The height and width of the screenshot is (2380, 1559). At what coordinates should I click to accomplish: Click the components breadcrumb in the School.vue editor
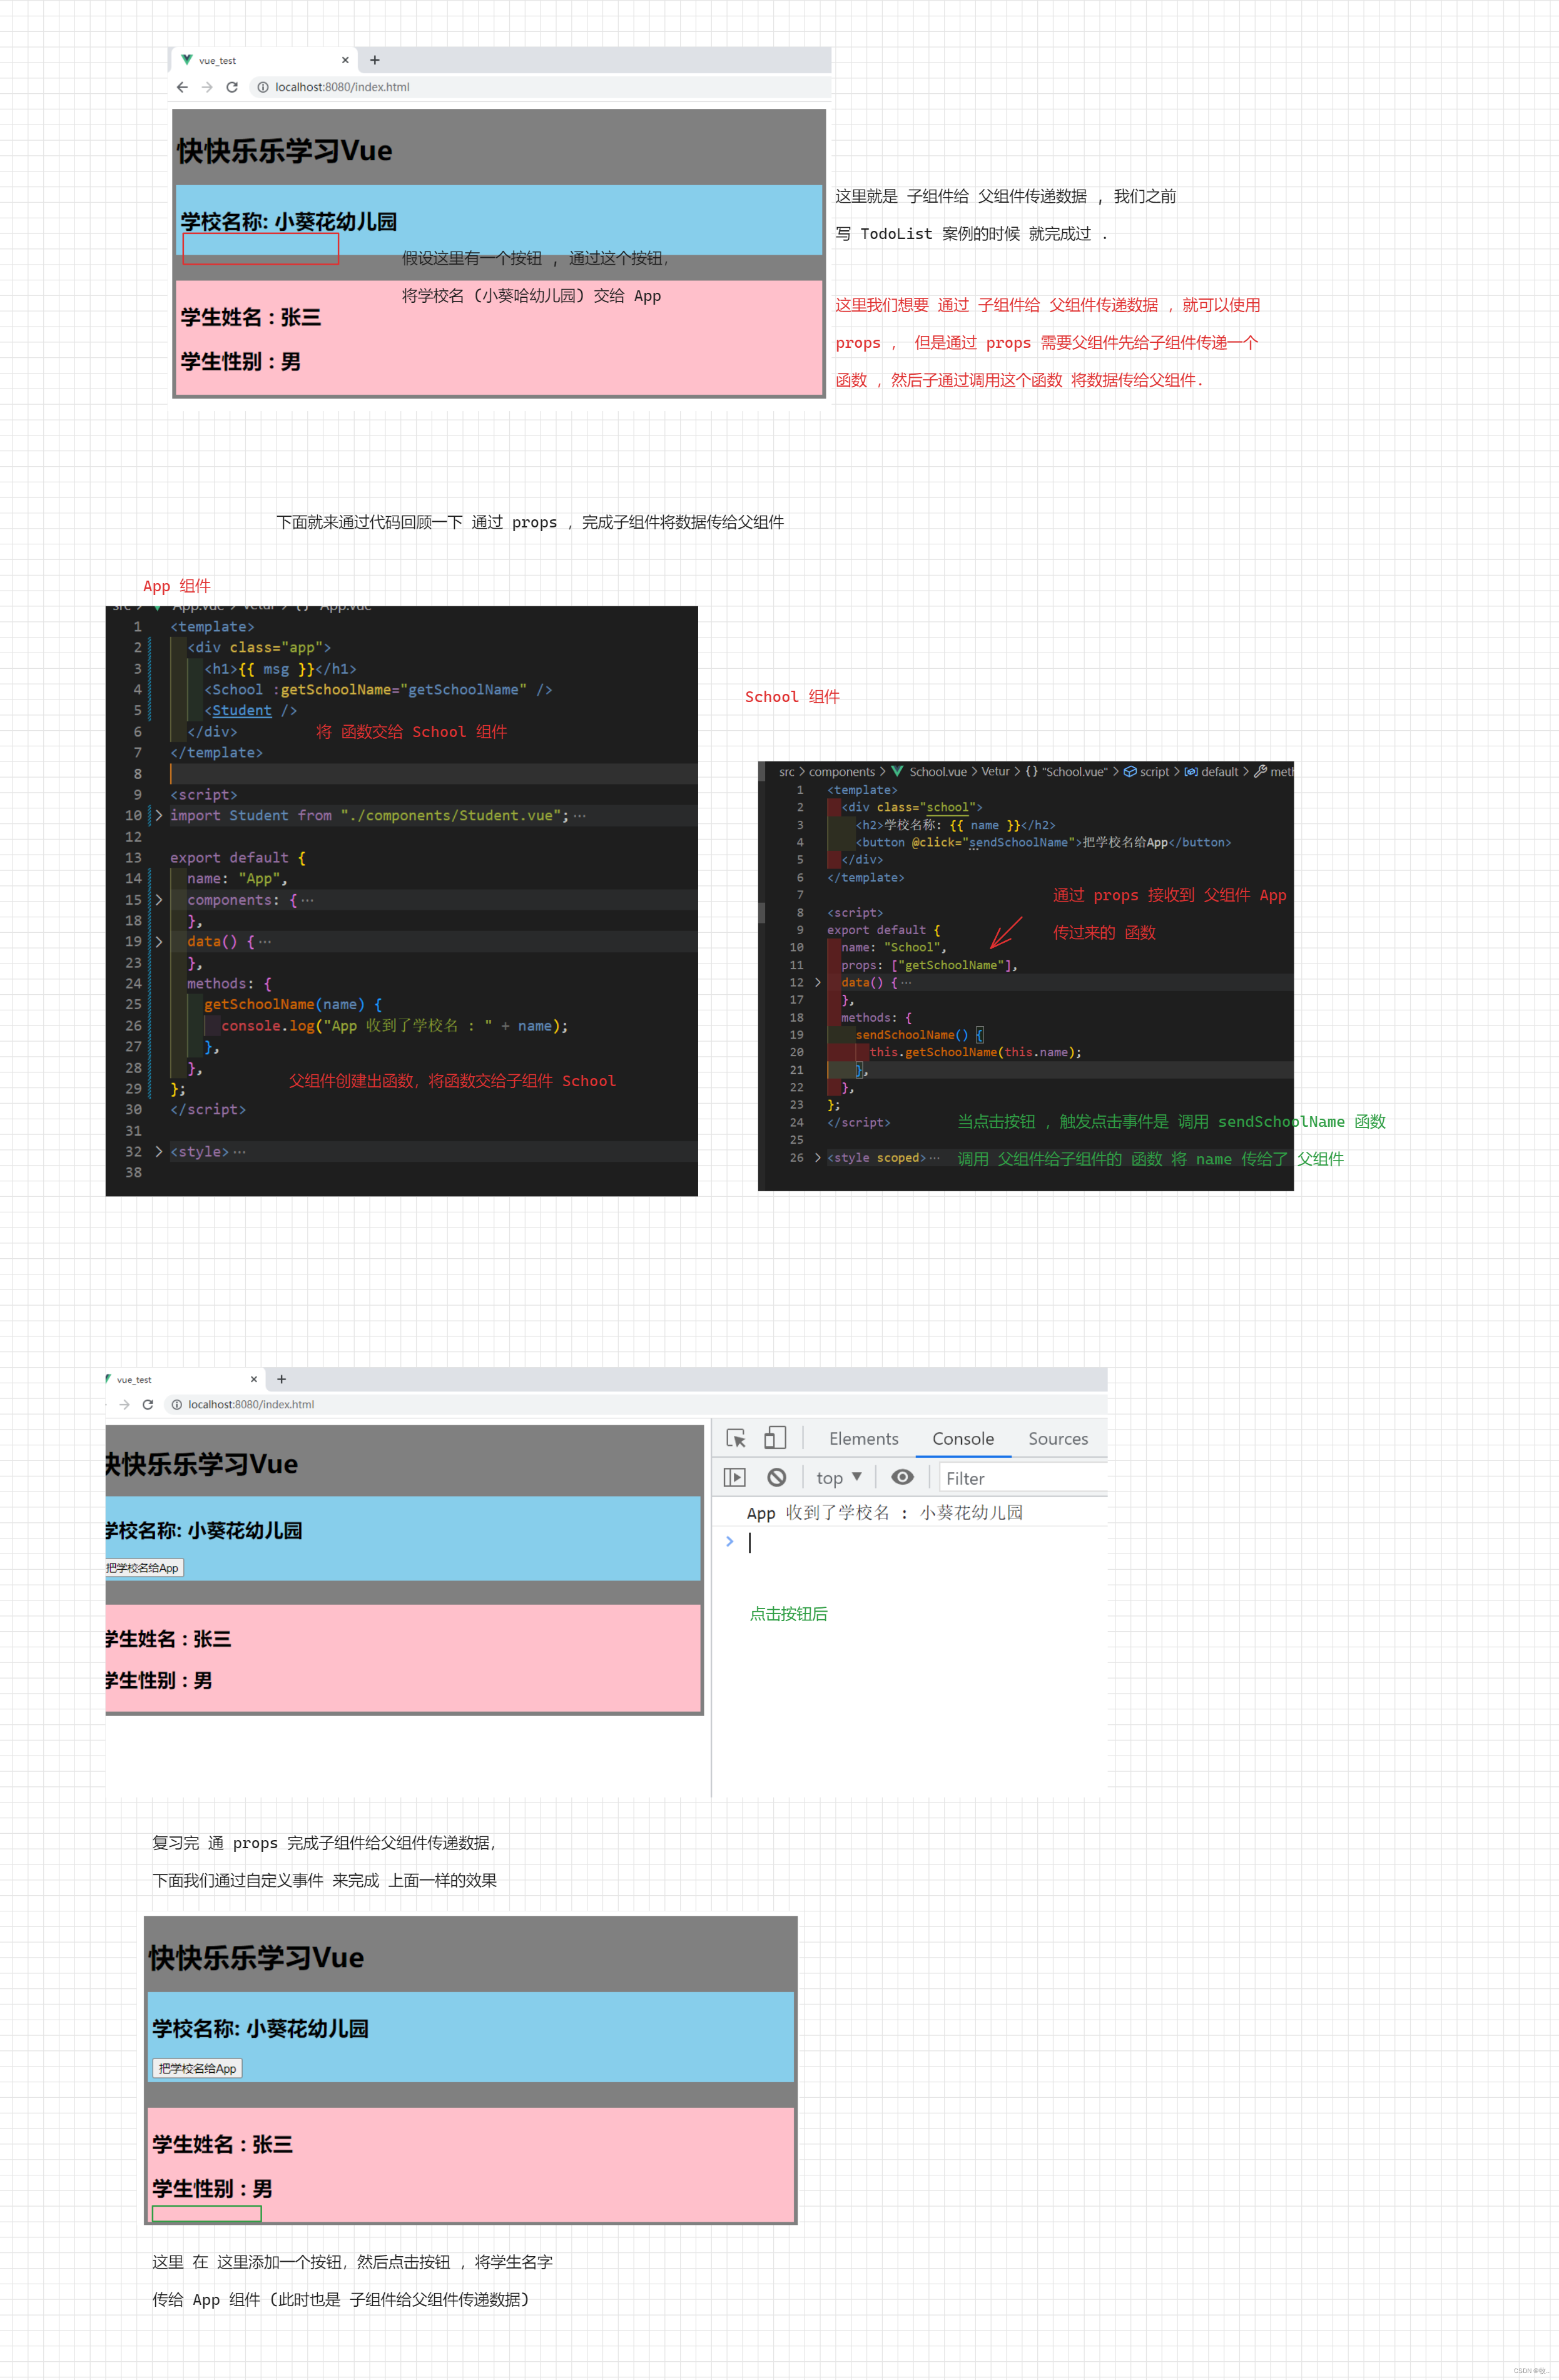(842, 772)
